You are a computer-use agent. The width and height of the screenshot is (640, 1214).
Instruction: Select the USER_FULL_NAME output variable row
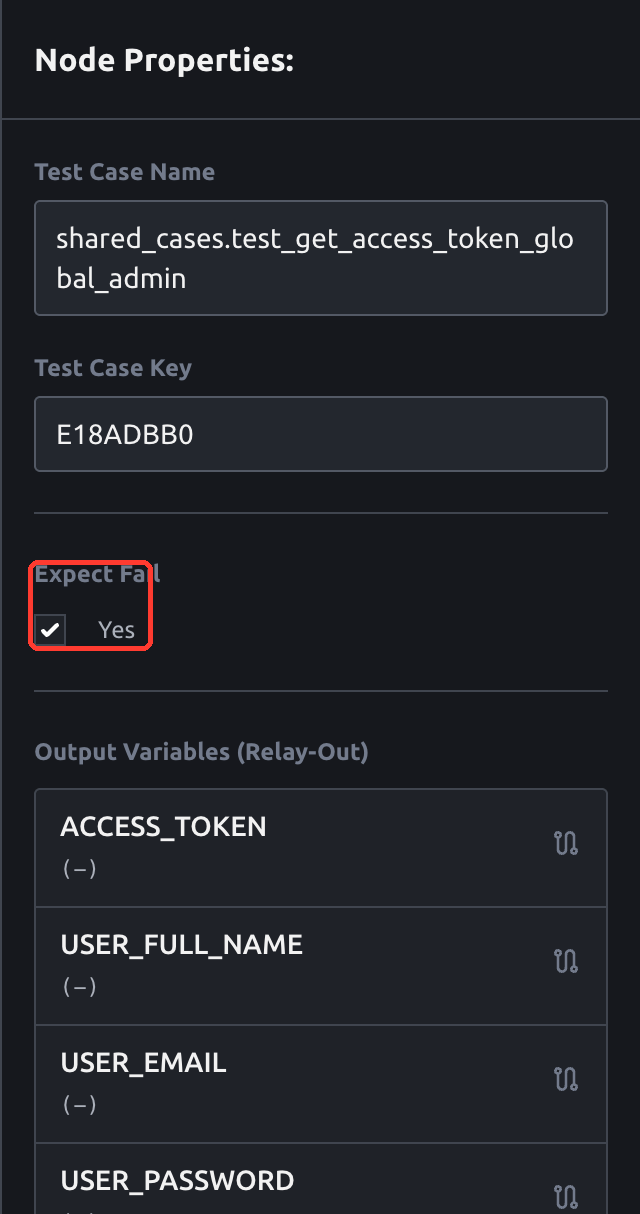(321, 966)
